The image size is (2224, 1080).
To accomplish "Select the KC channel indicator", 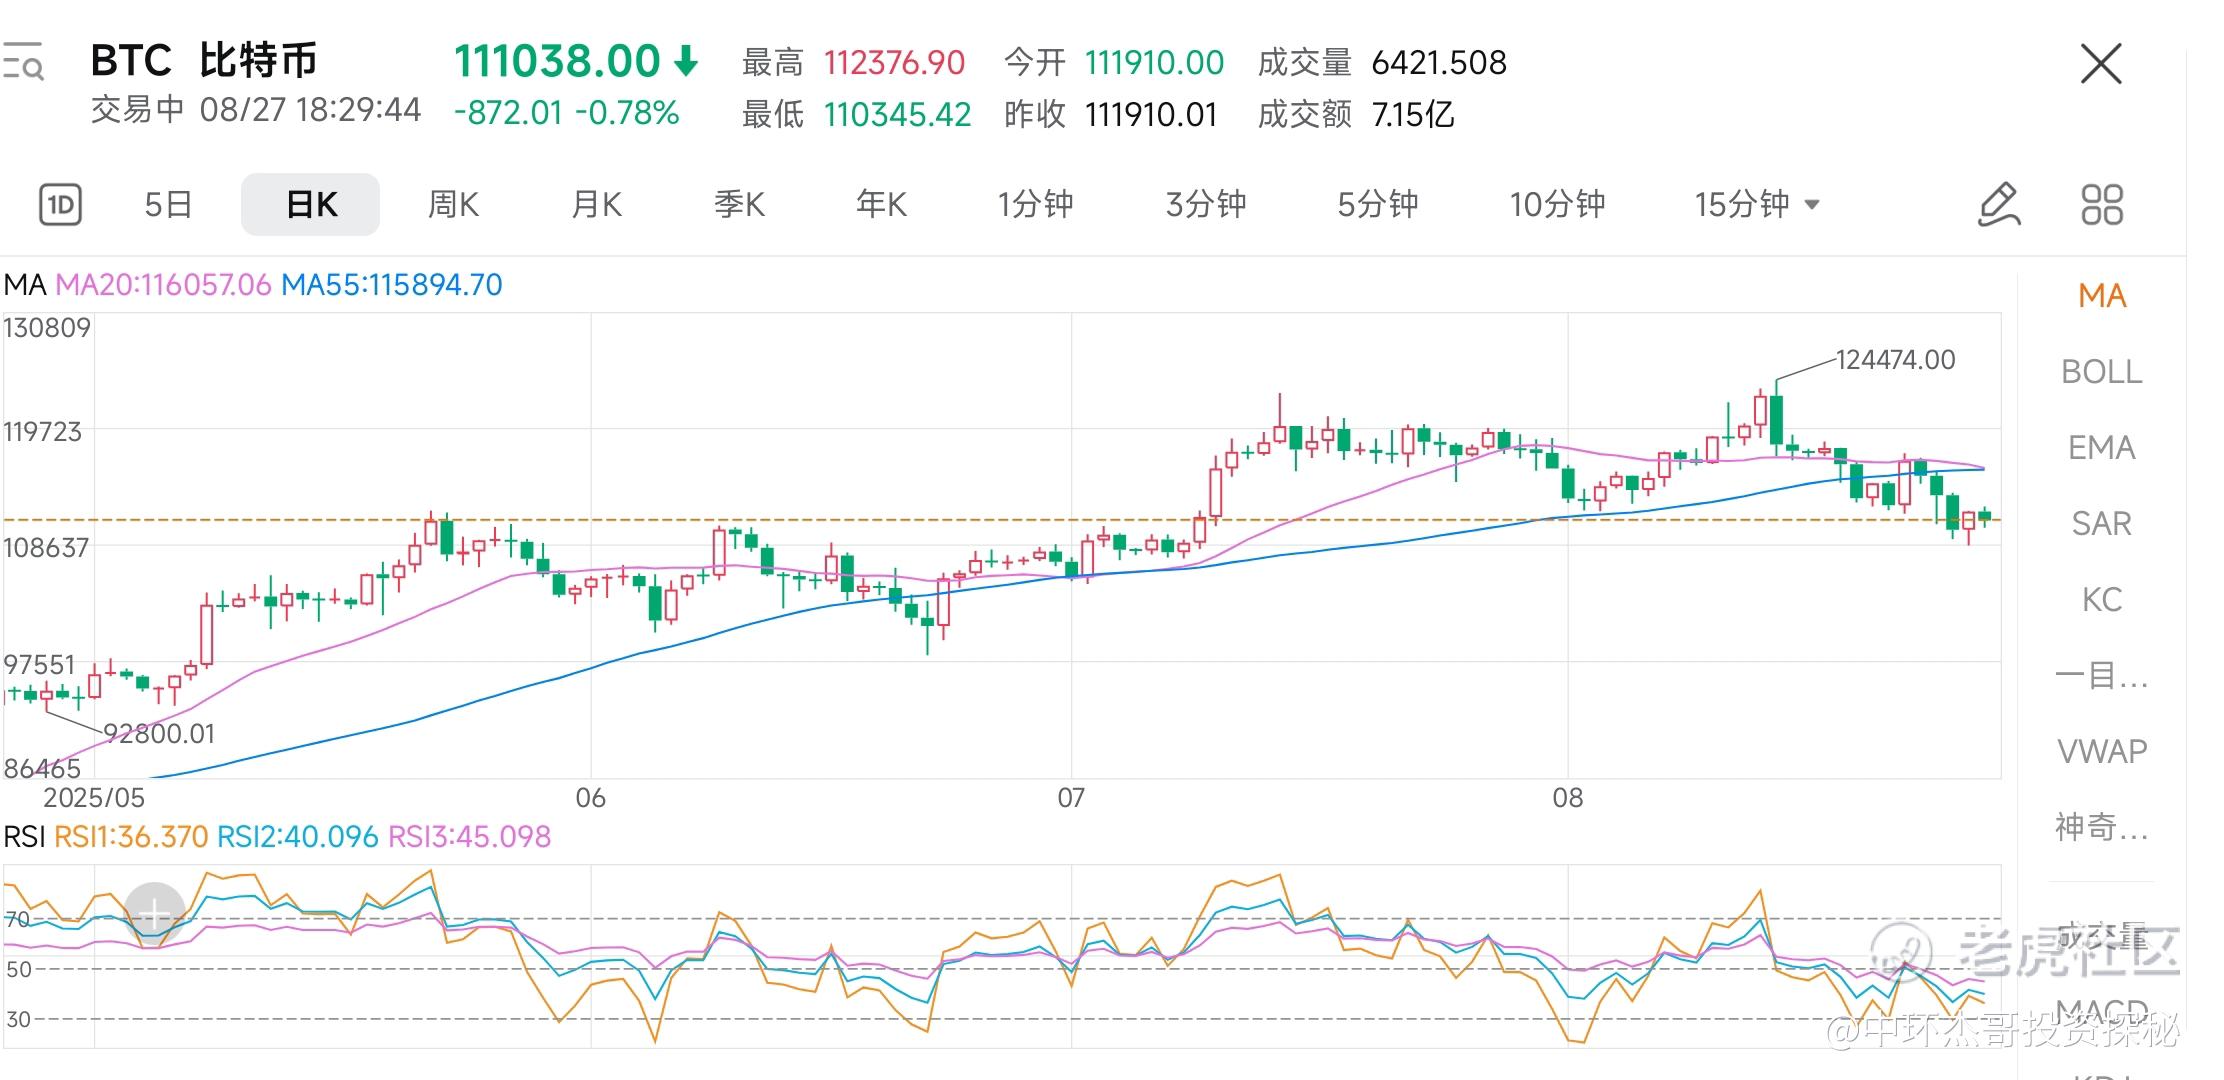I will pyautogui.click(x=2102, y=600).
